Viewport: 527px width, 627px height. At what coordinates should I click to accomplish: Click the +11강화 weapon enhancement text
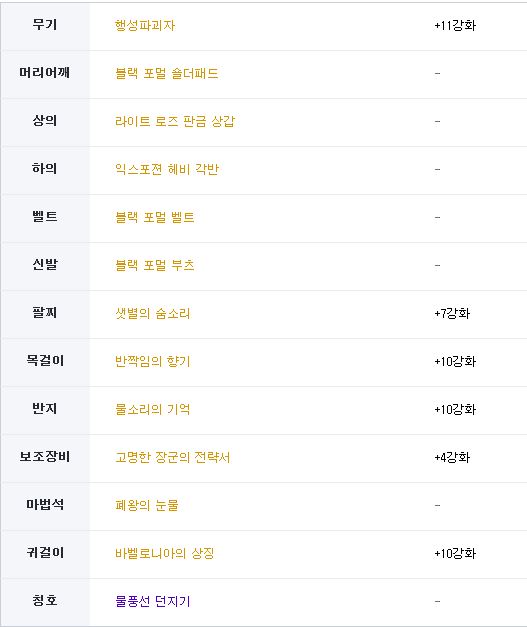pos(455,26)
